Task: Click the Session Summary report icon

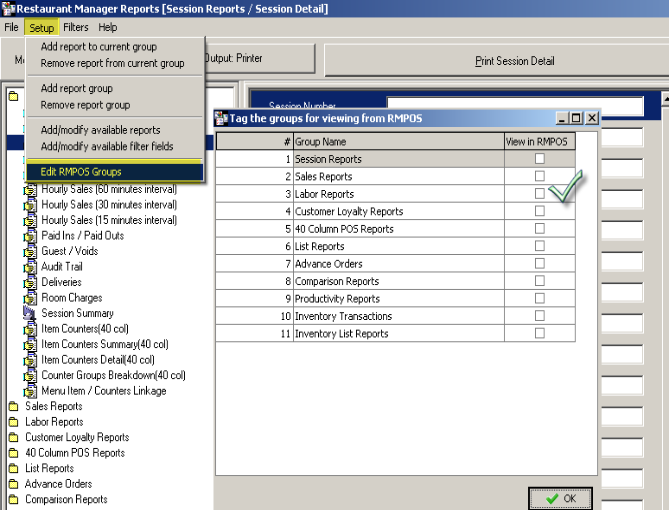Action: [29, 313]
